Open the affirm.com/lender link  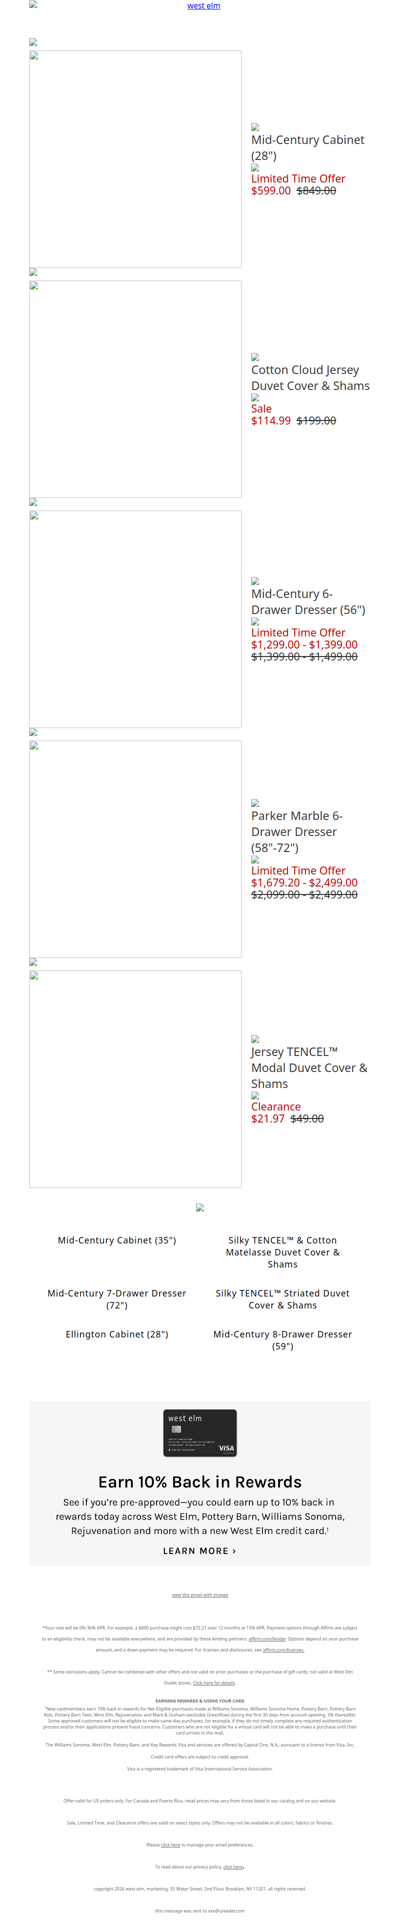267,1639
